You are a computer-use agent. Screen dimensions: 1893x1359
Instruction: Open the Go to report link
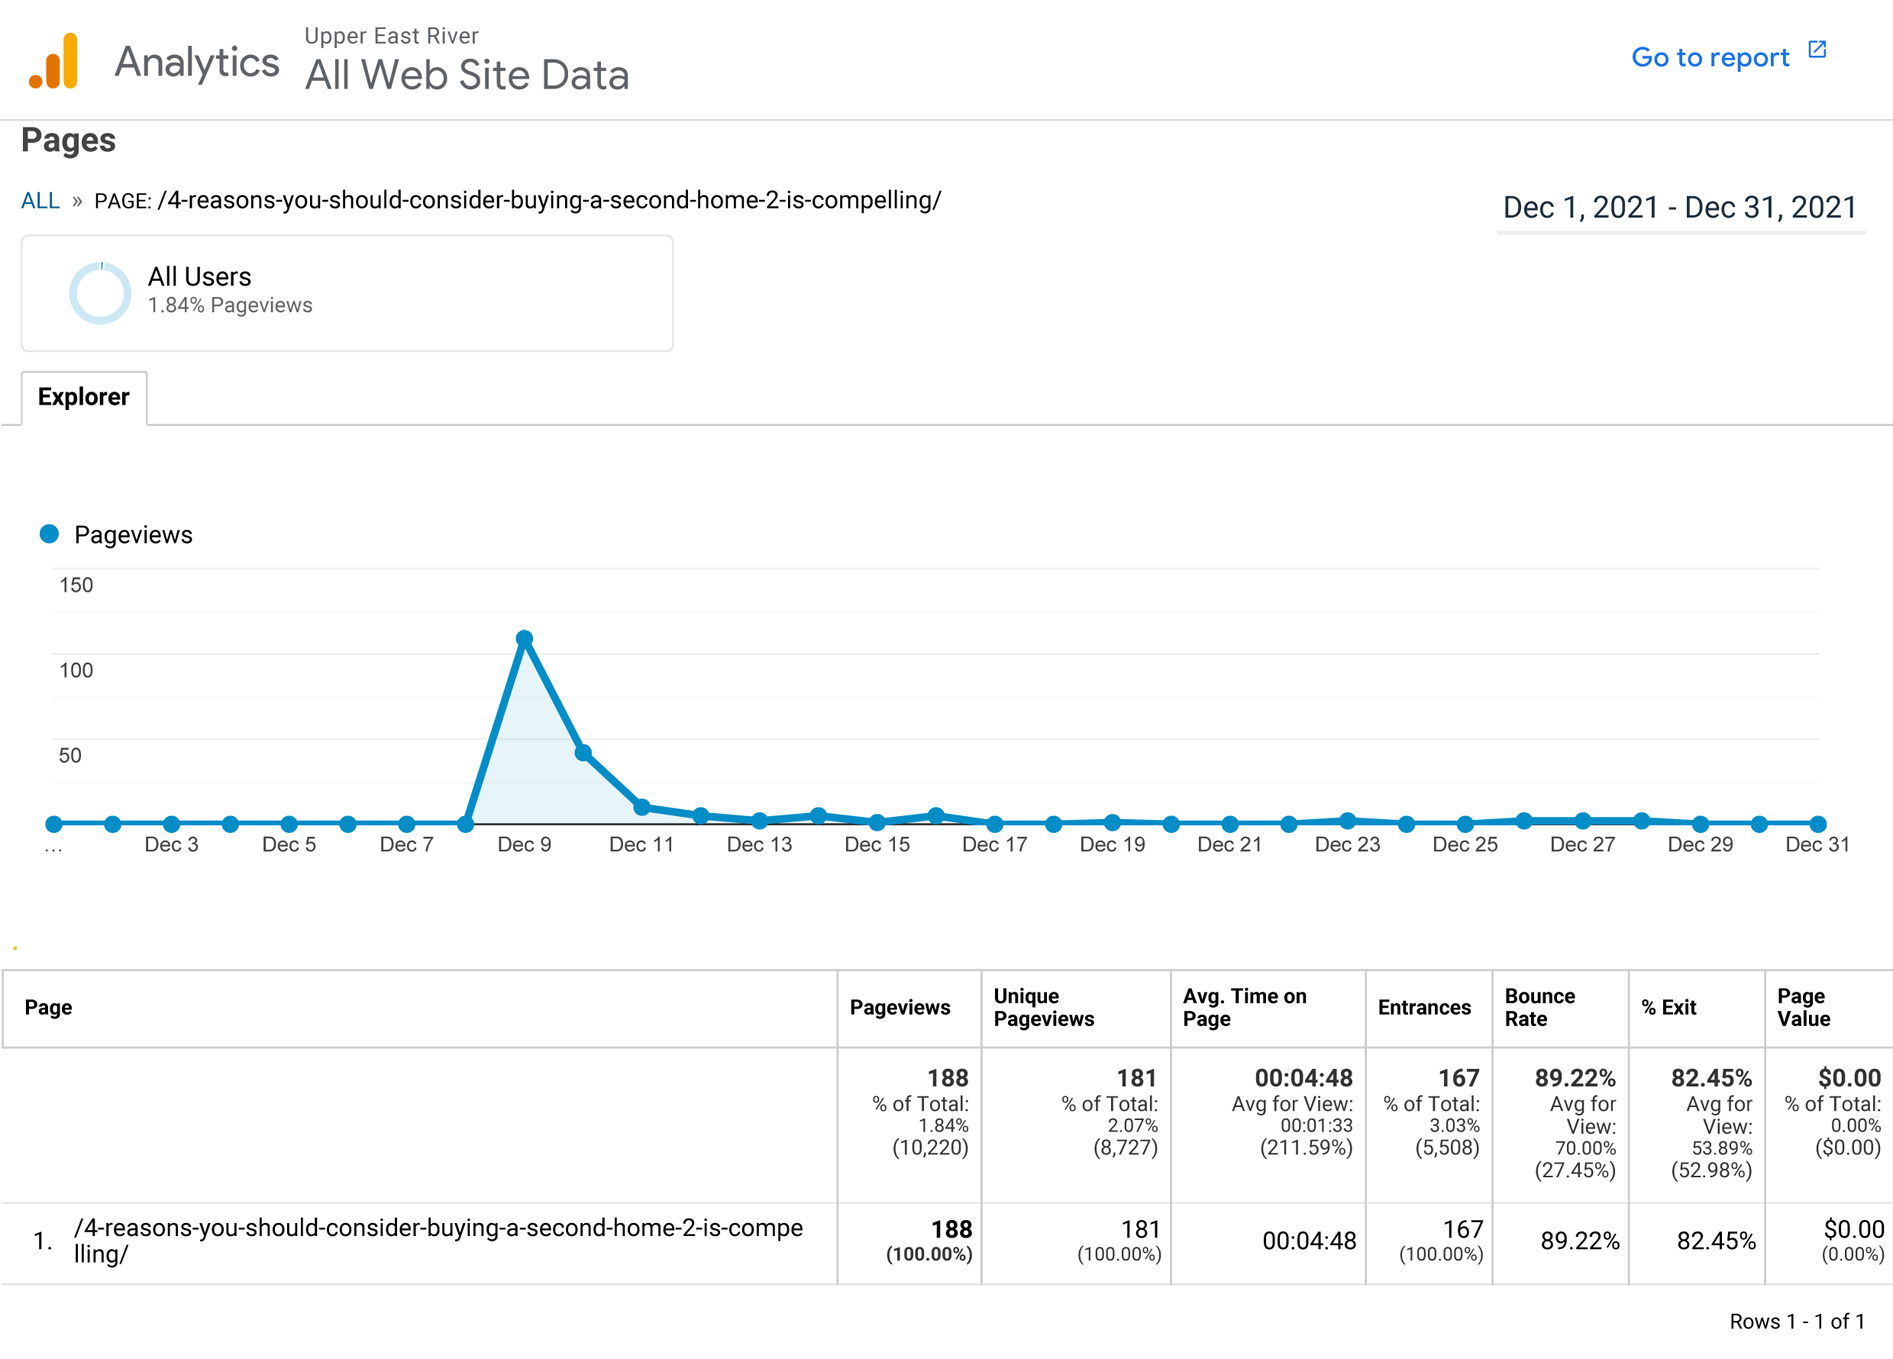tap(1709, 58)
